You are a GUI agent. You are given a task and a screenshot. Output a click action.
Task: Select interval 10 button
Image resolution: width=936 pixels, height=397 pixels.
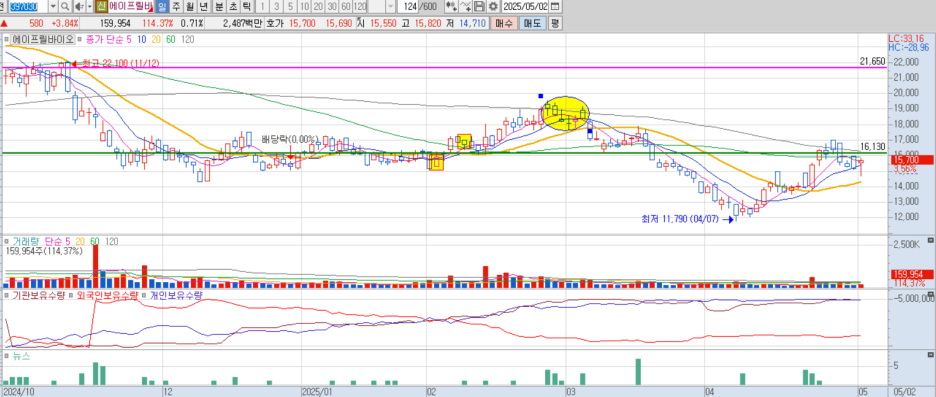coord(304,7)
